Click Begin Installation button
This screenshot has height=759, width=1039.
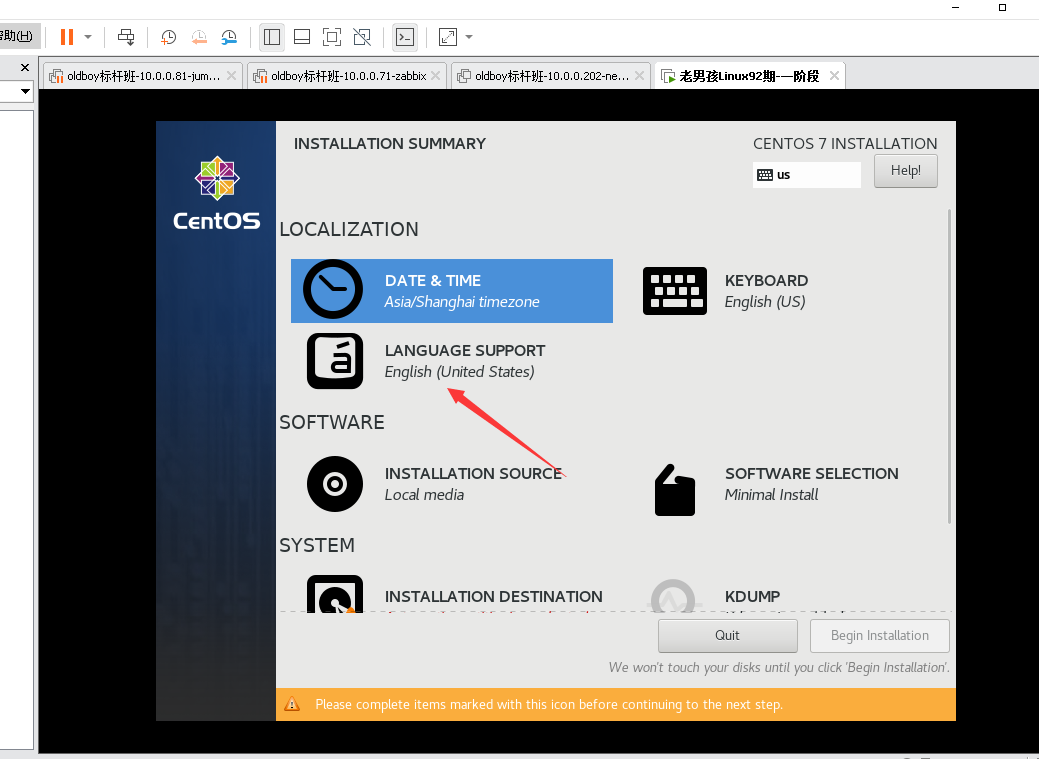point(879,636)
